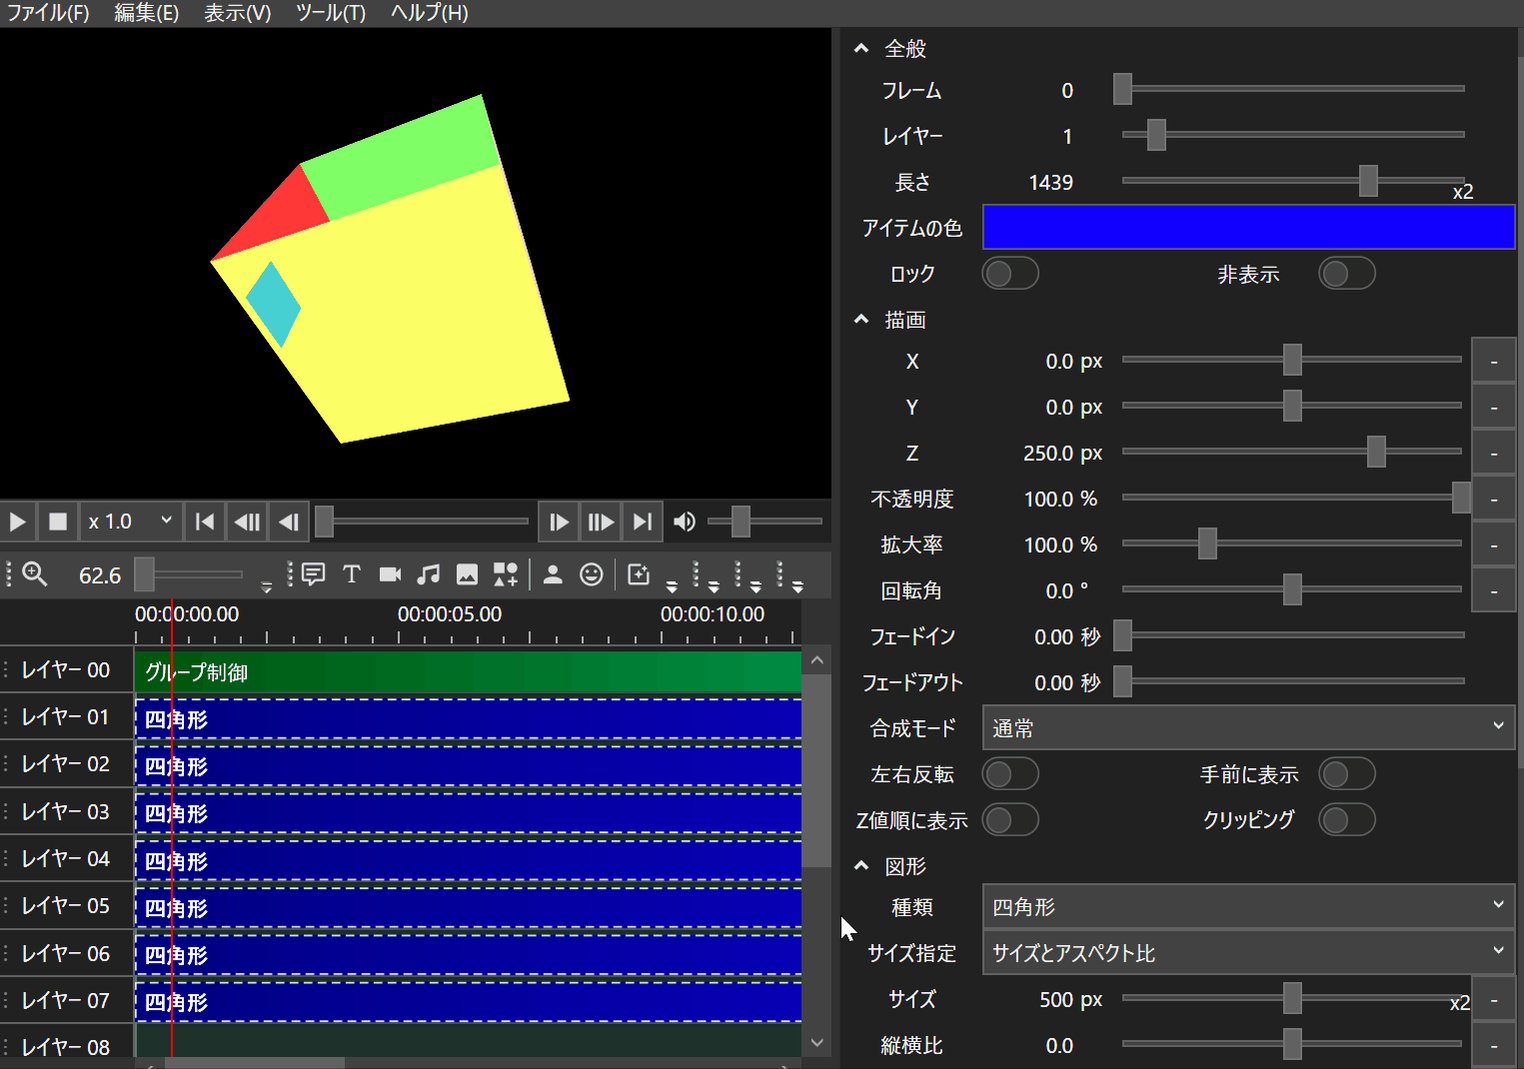Image resolution: width=1524 pixels, height=1069 pixels.
Task: Add an audio item with the music note icon
Action: (428, 574)
